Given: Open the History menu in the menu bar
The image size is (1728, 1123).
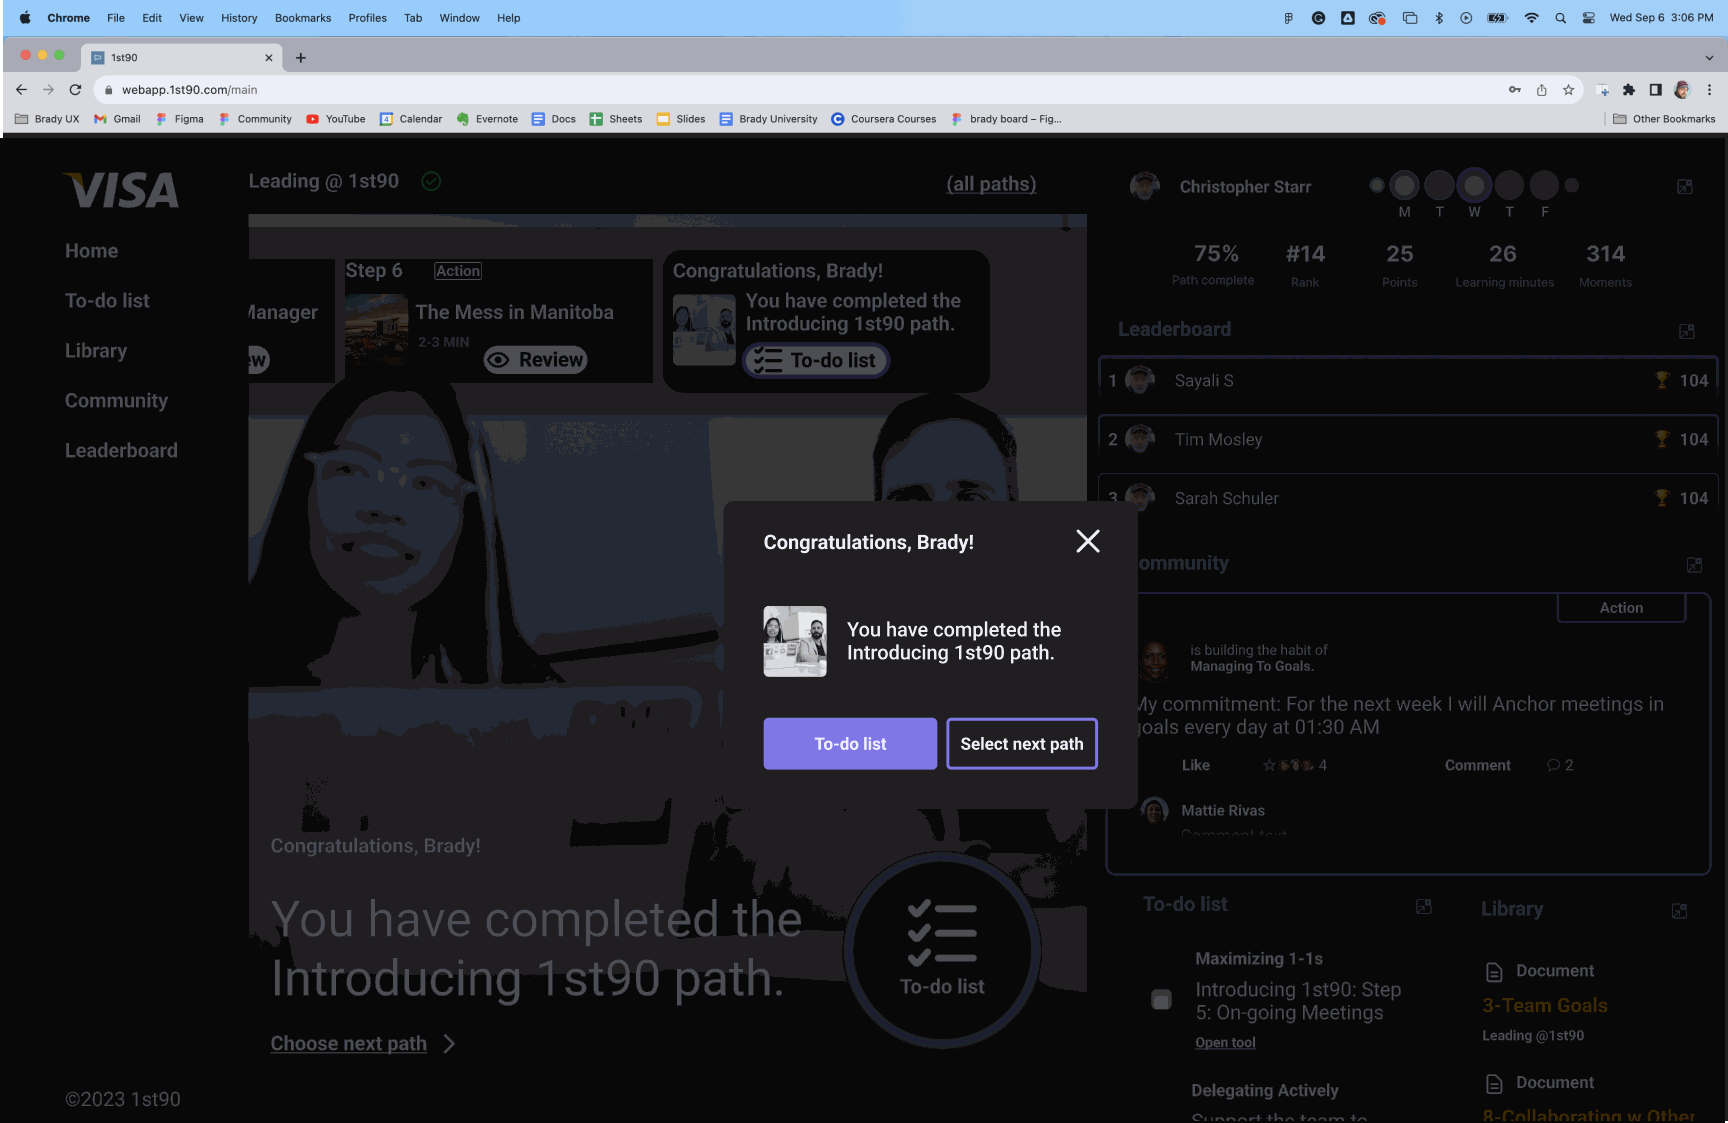Looking at the screenshot, I should [x=239, y=18].
